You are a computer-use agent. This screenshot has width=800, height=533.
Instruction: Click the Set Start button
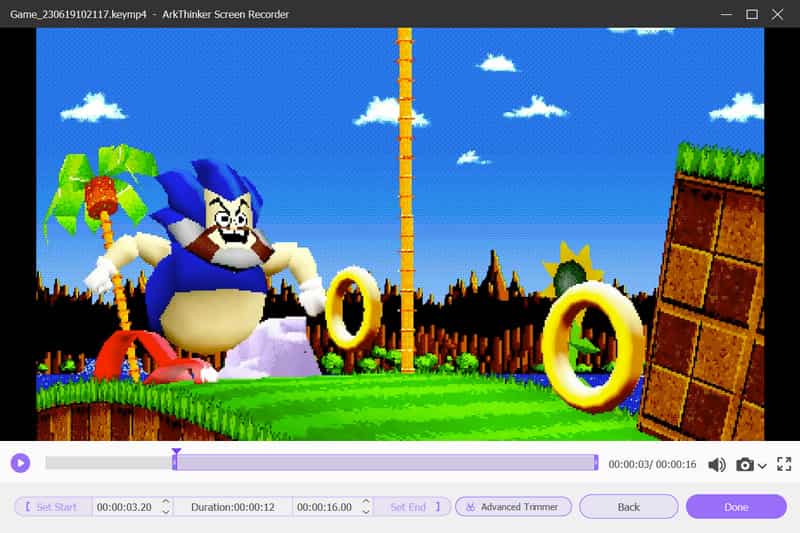[53, 507]
